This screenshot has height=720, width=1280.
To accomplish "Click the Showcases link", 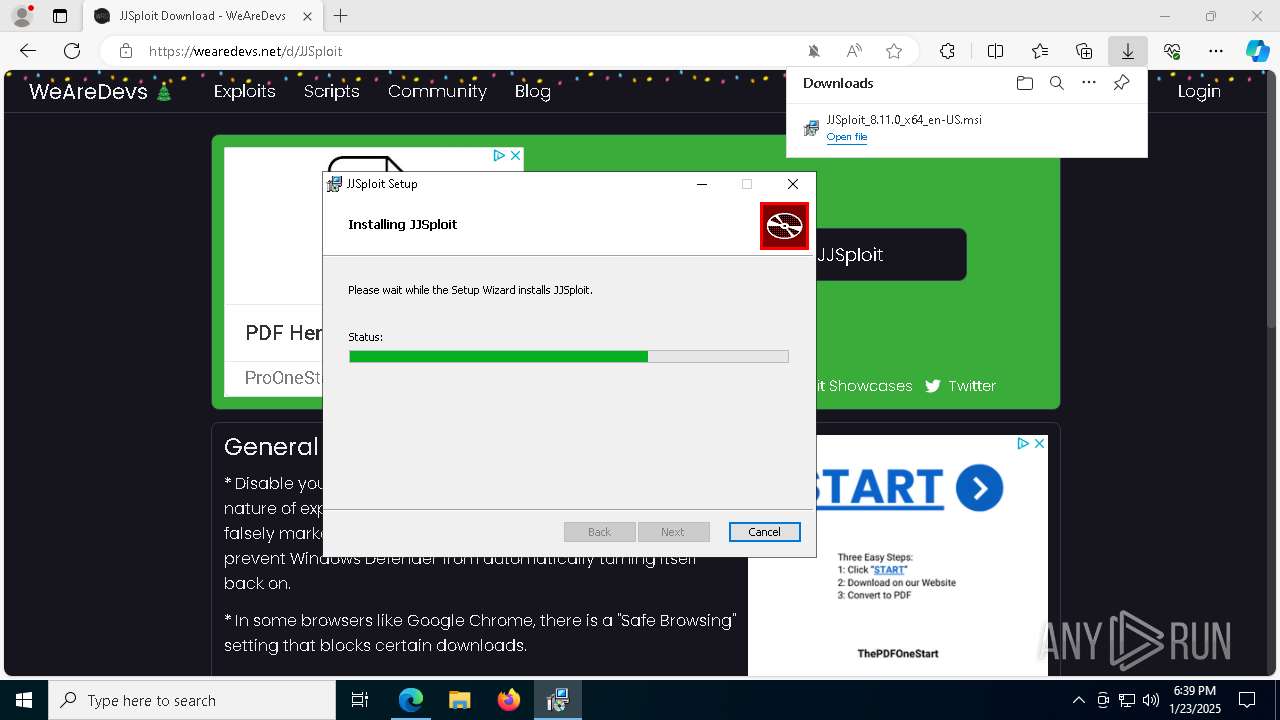I will click(x=870, y=386).
